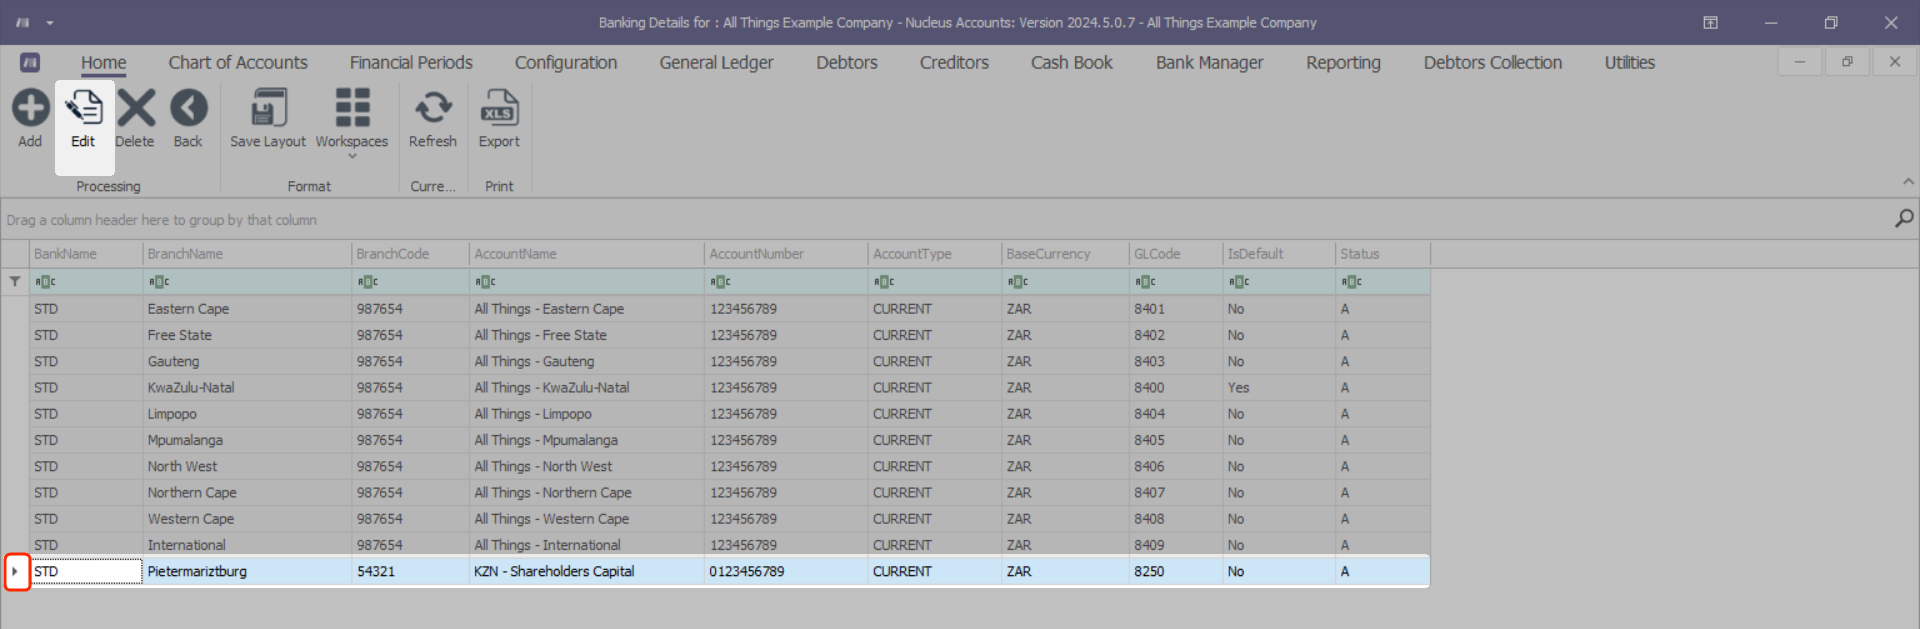Click the Delete X icon

(136, 108)
